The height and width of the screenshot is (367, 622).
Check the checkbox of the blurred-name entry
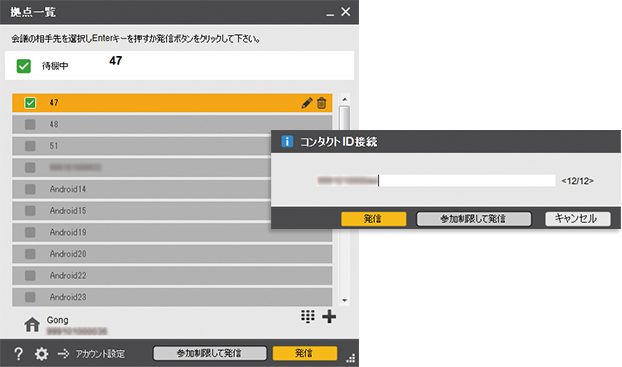[30, 167]
